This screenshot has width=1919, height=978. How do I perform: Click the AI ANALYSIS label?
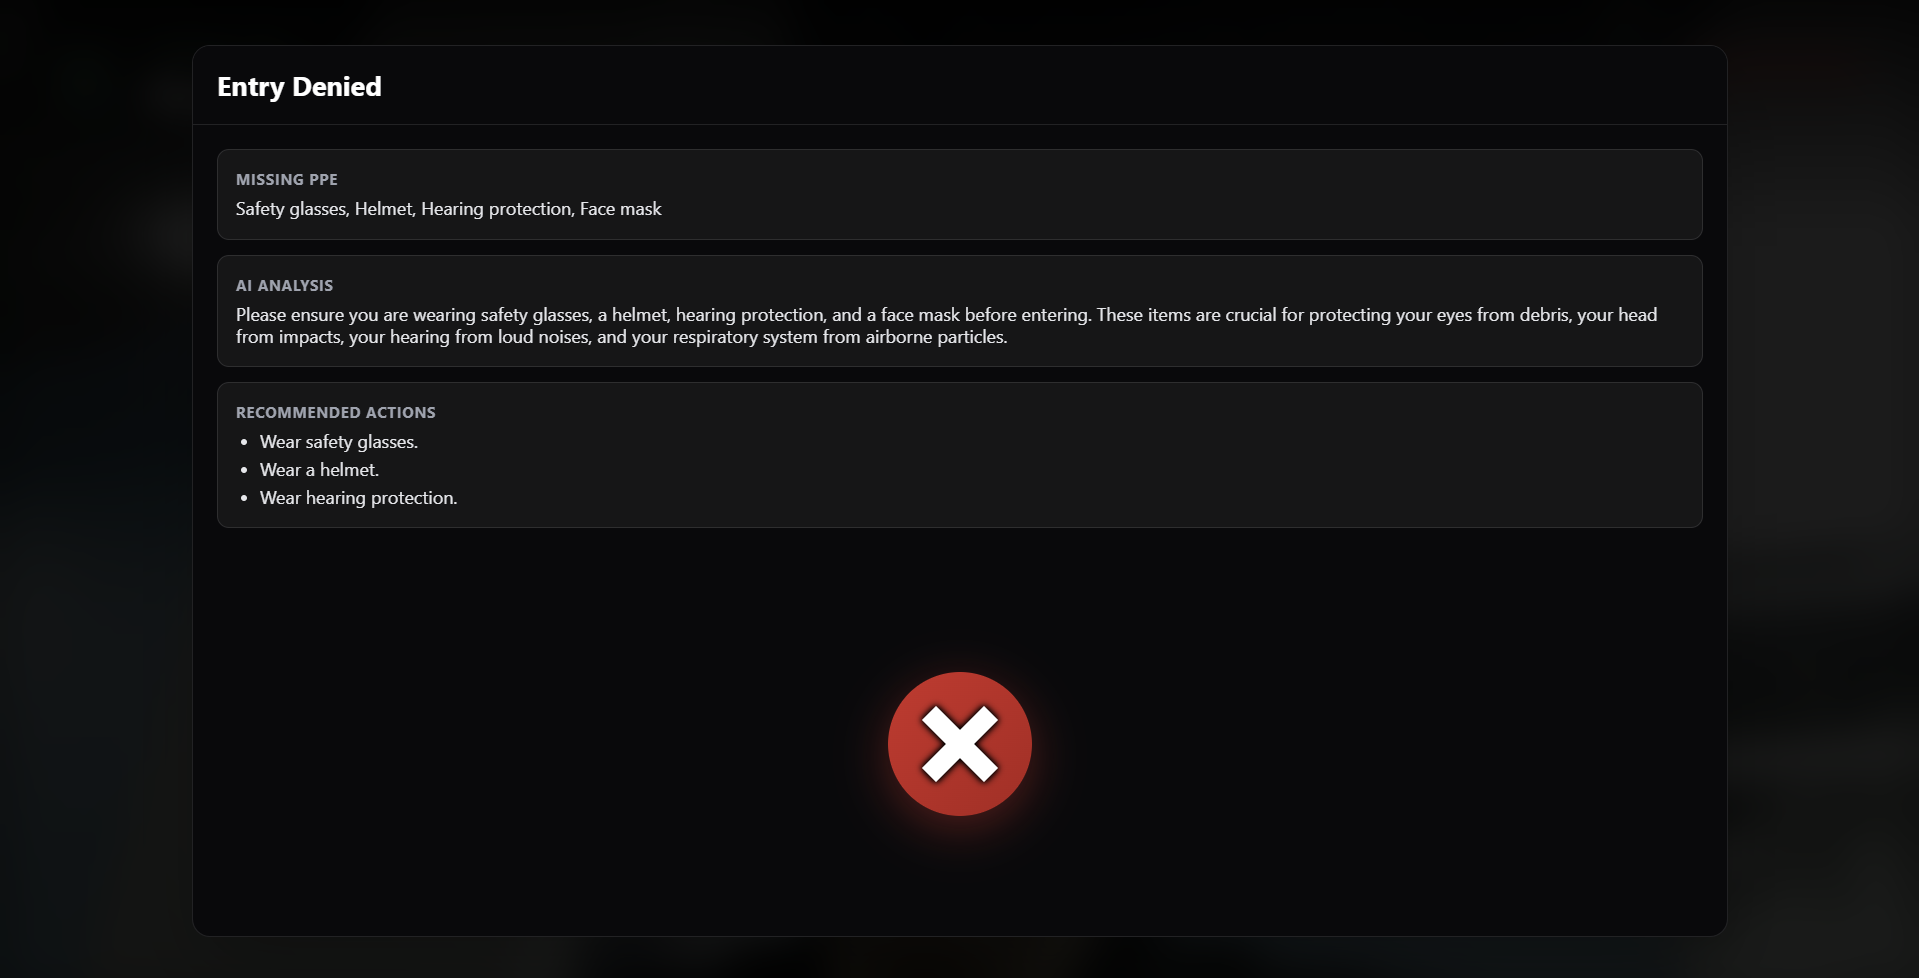pos(285,285)
